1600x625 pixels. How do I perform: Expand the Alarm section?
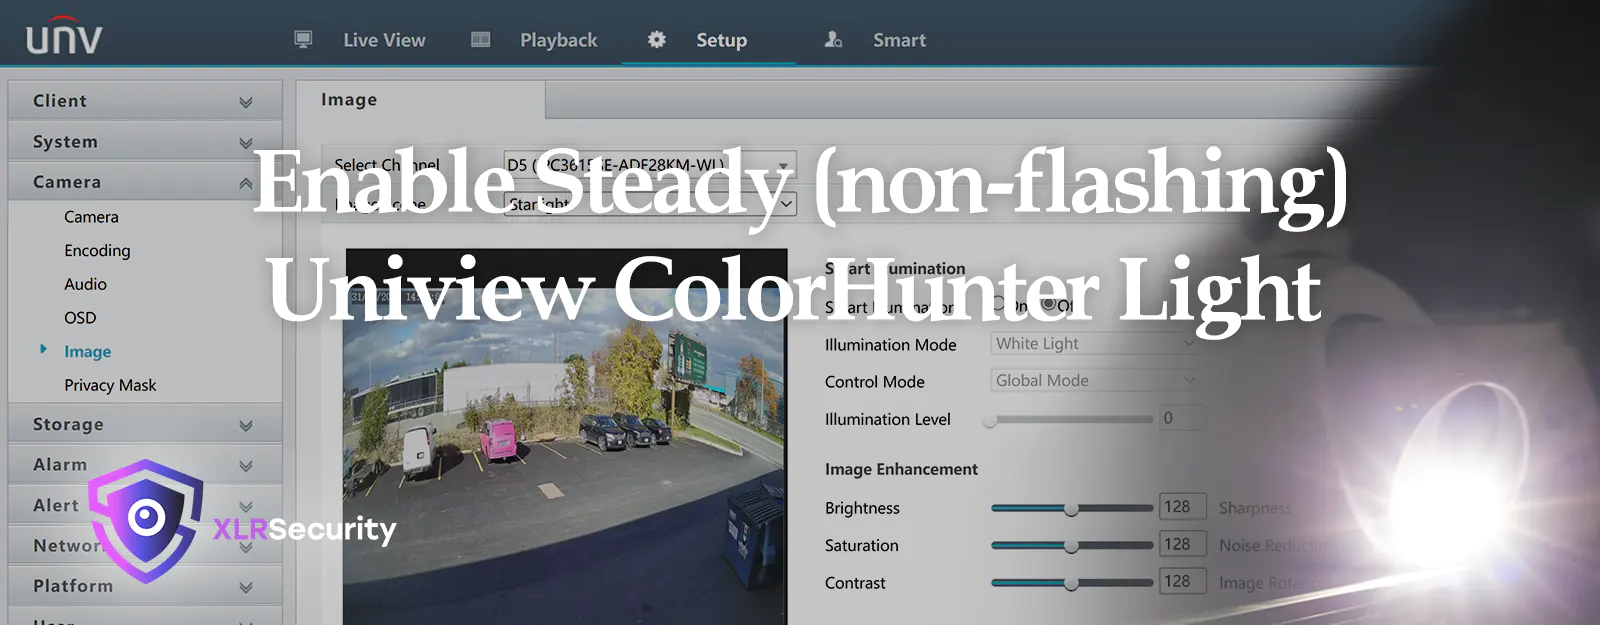145,465
